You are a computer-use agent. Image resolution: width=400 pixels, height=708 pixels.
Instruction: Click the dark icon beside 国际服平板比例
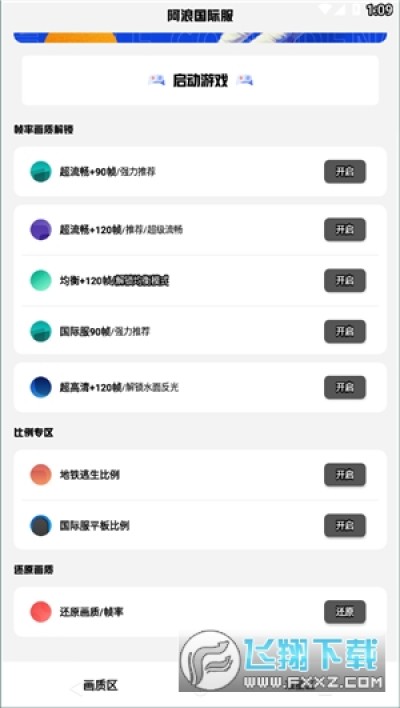(41, 526)
